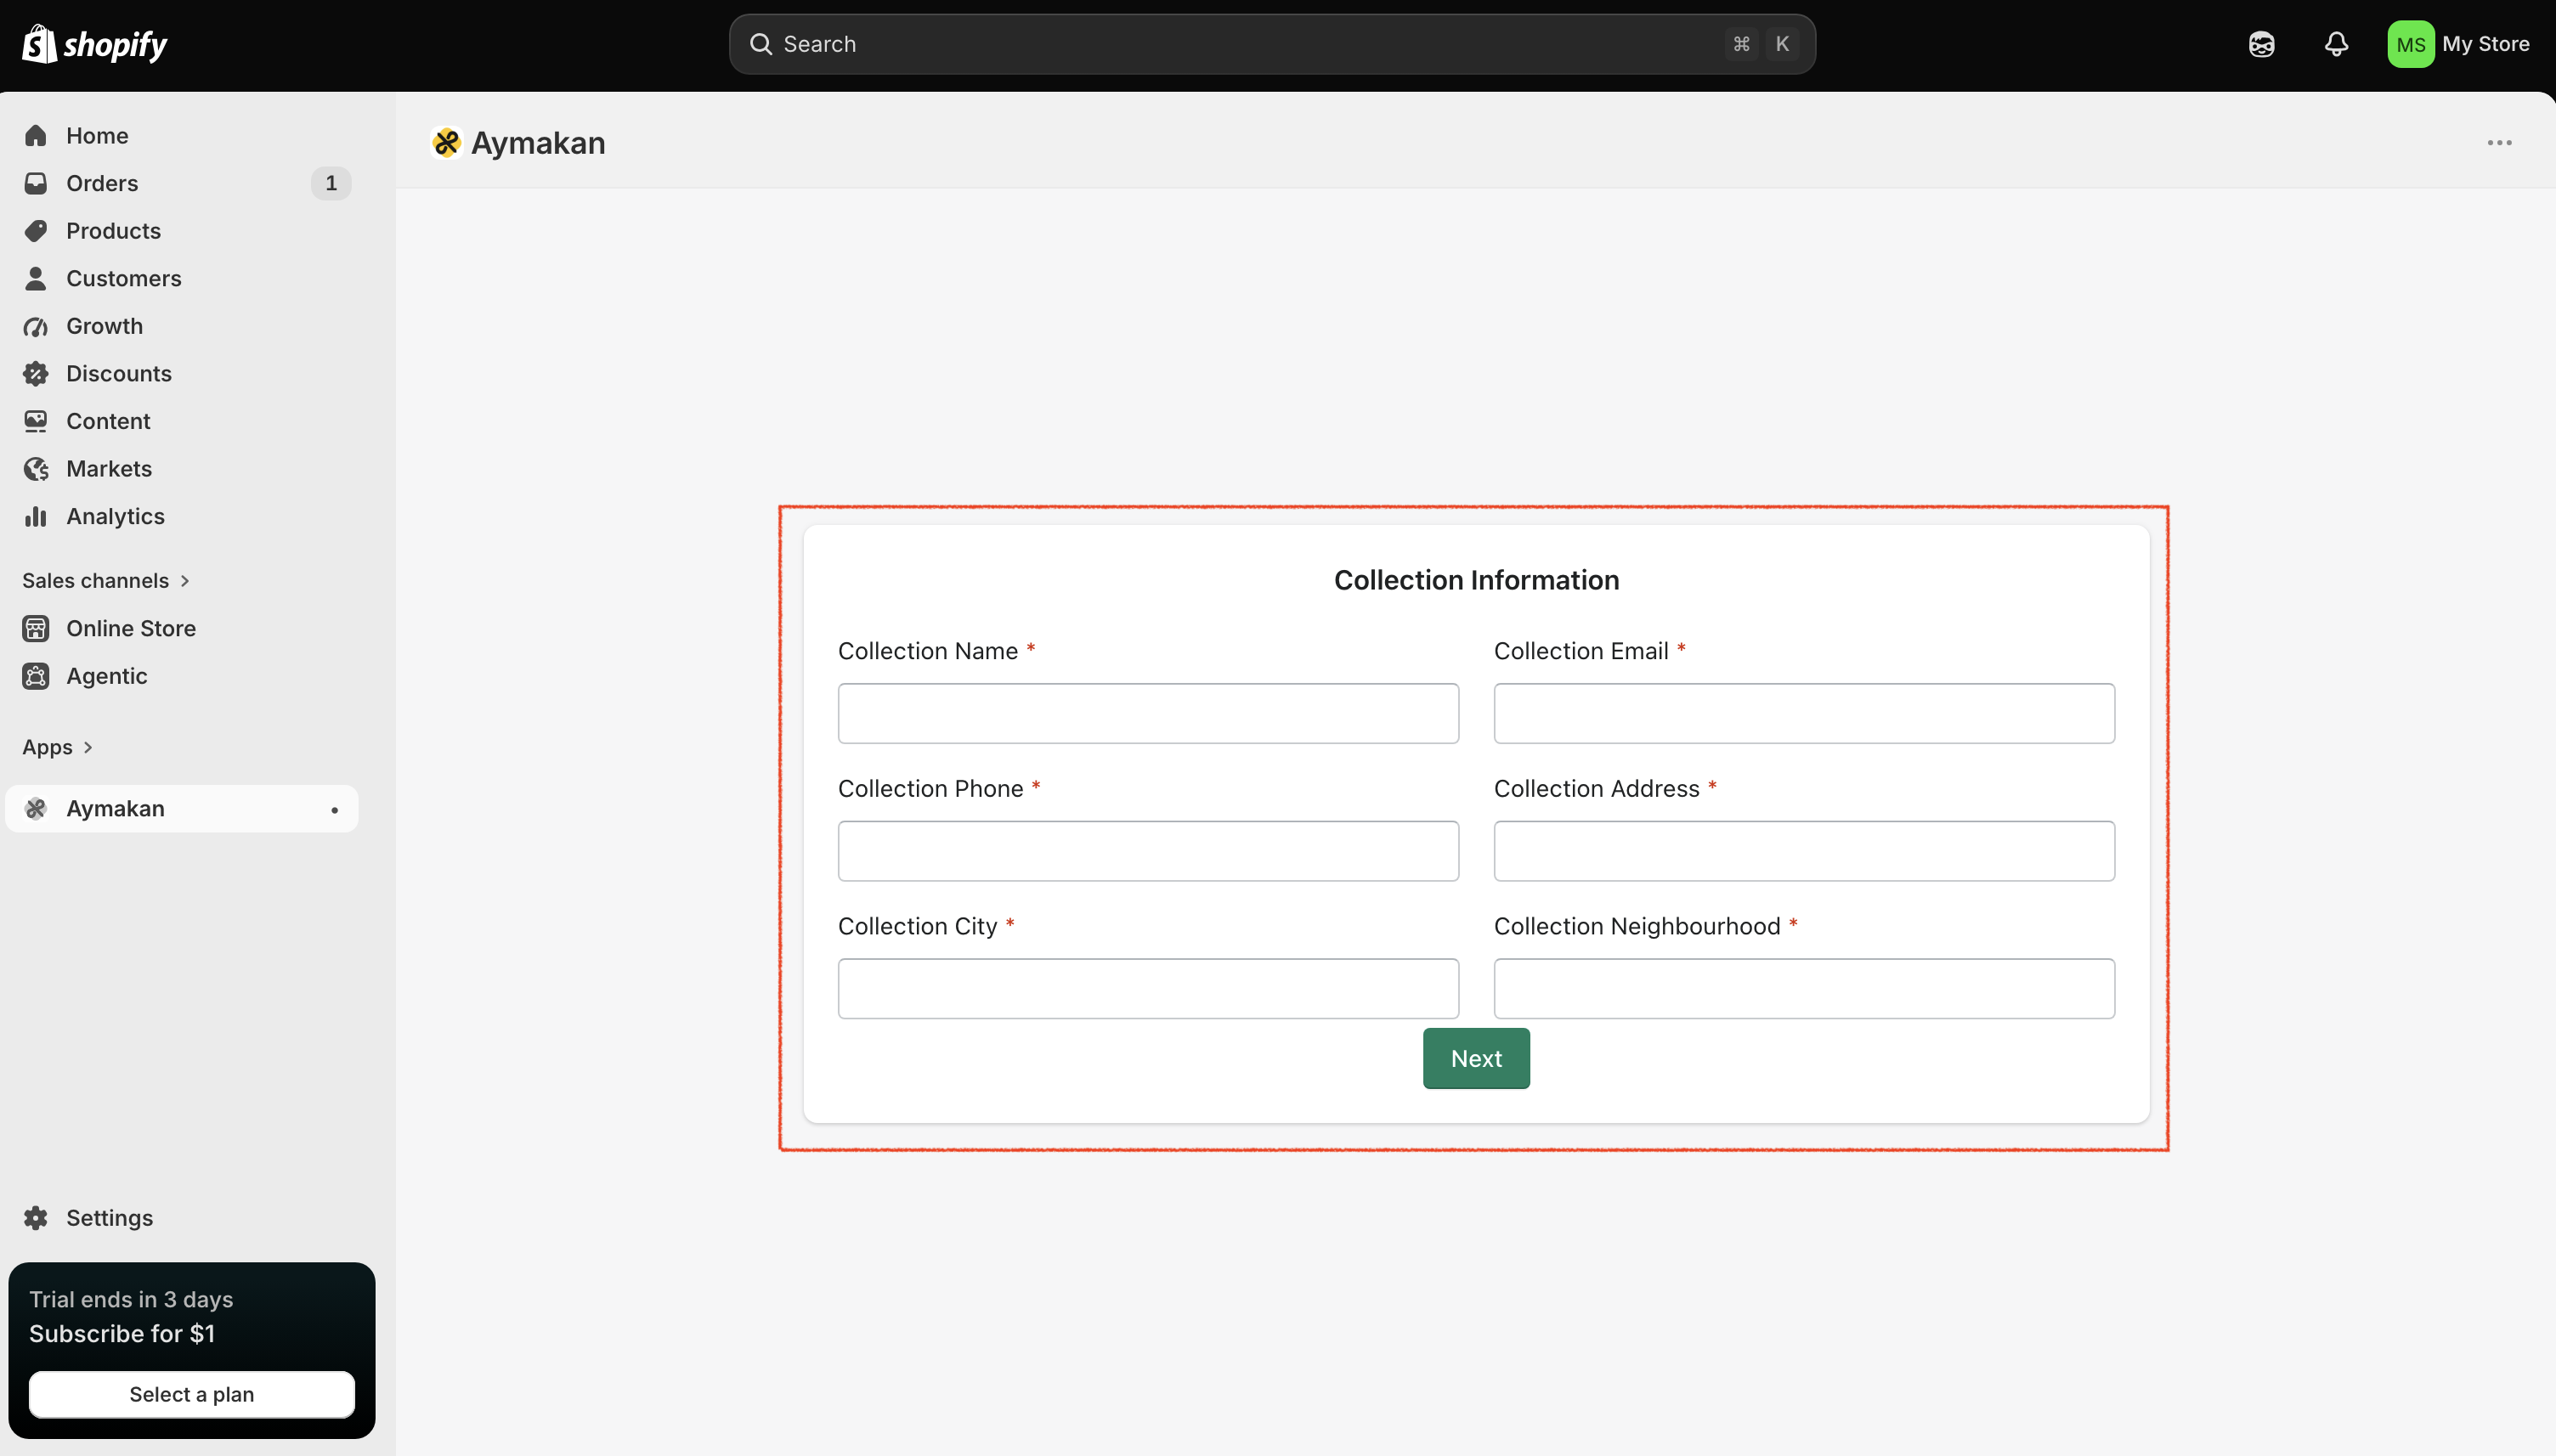Open the three-dot more actions menu

pyautogui.click(x=2499, y=143)
